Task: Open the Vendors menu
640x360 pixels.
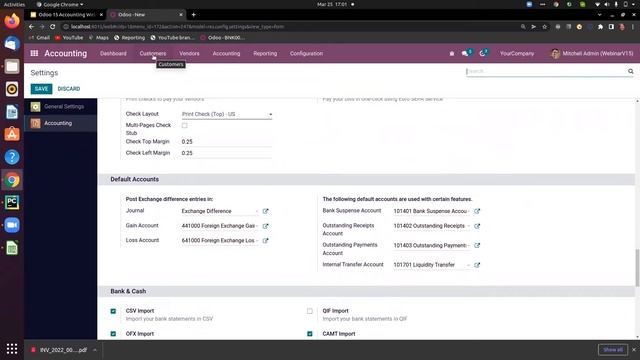Action: pos(189,53)
